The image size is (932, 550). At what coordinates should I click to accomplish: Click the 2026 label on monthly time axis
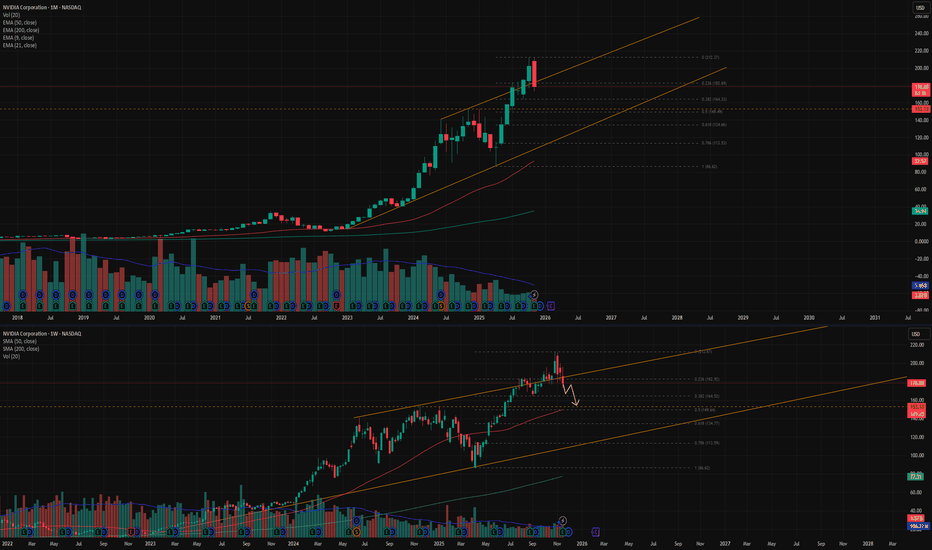pos(546,316)
